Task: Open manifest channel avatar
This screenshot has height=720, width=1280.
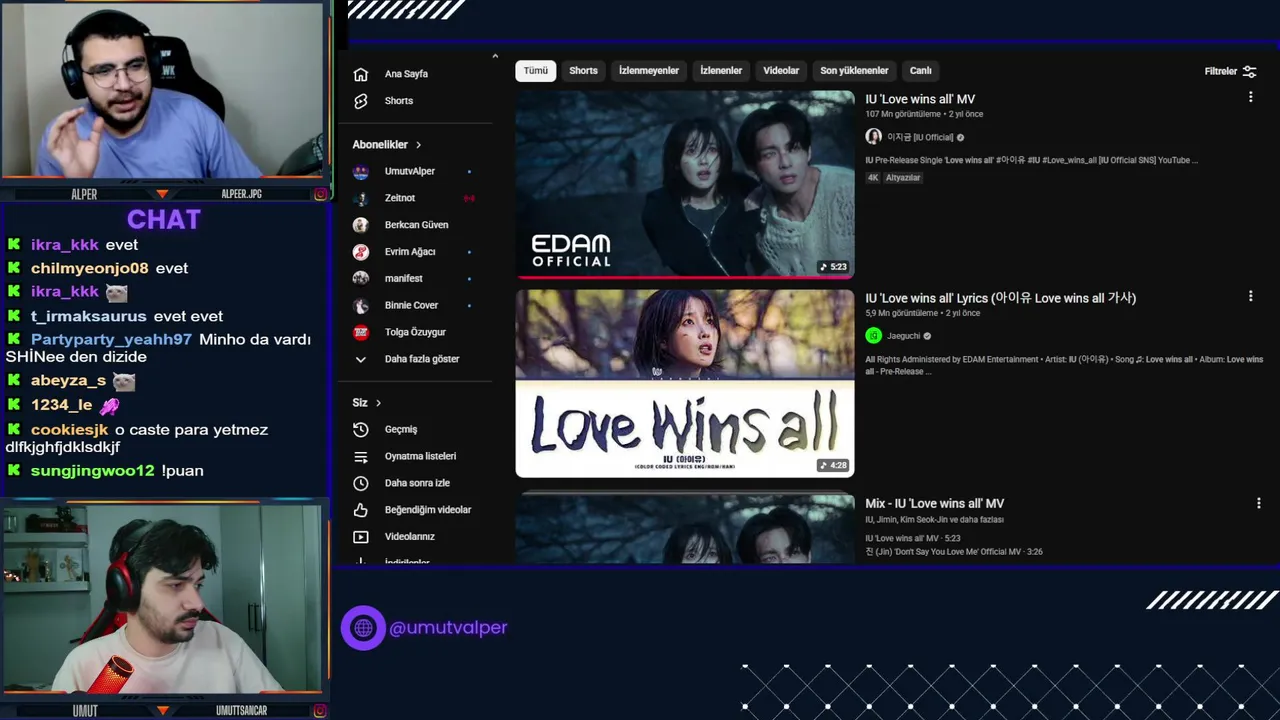Action: 361,278
